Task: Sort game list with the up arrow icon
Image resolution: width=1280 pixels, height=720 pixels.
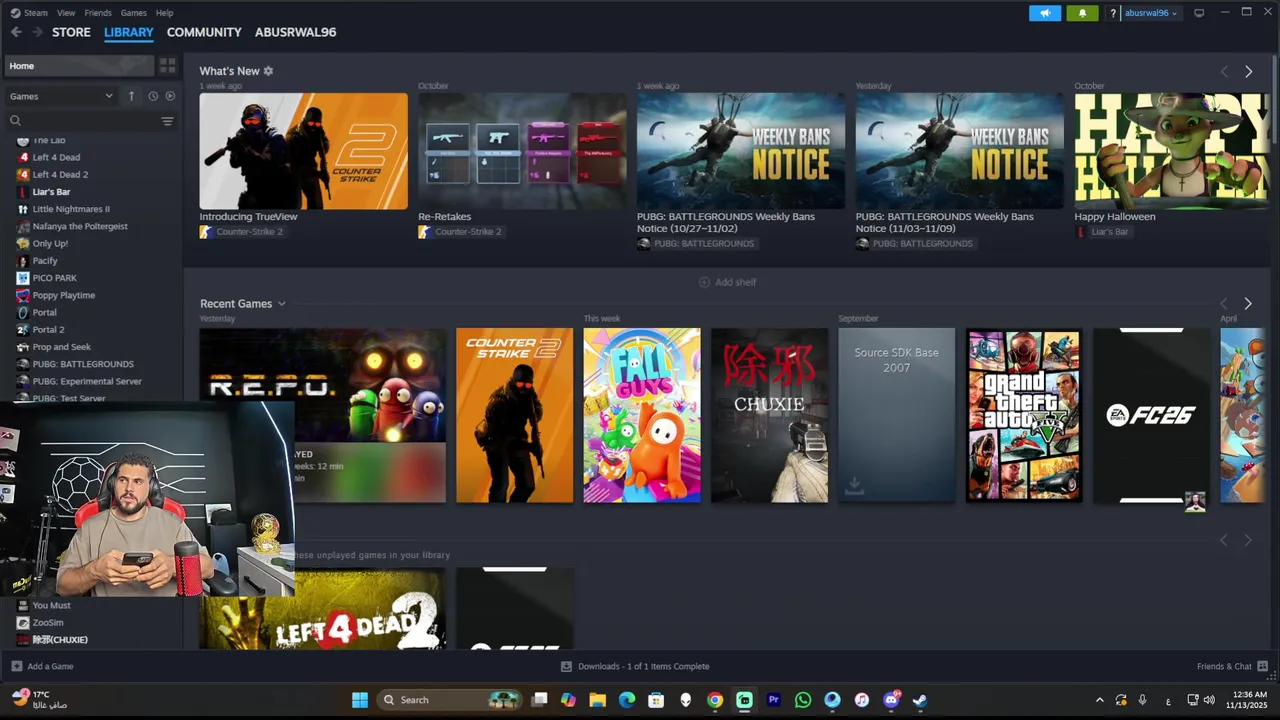Action: point(131,96)
